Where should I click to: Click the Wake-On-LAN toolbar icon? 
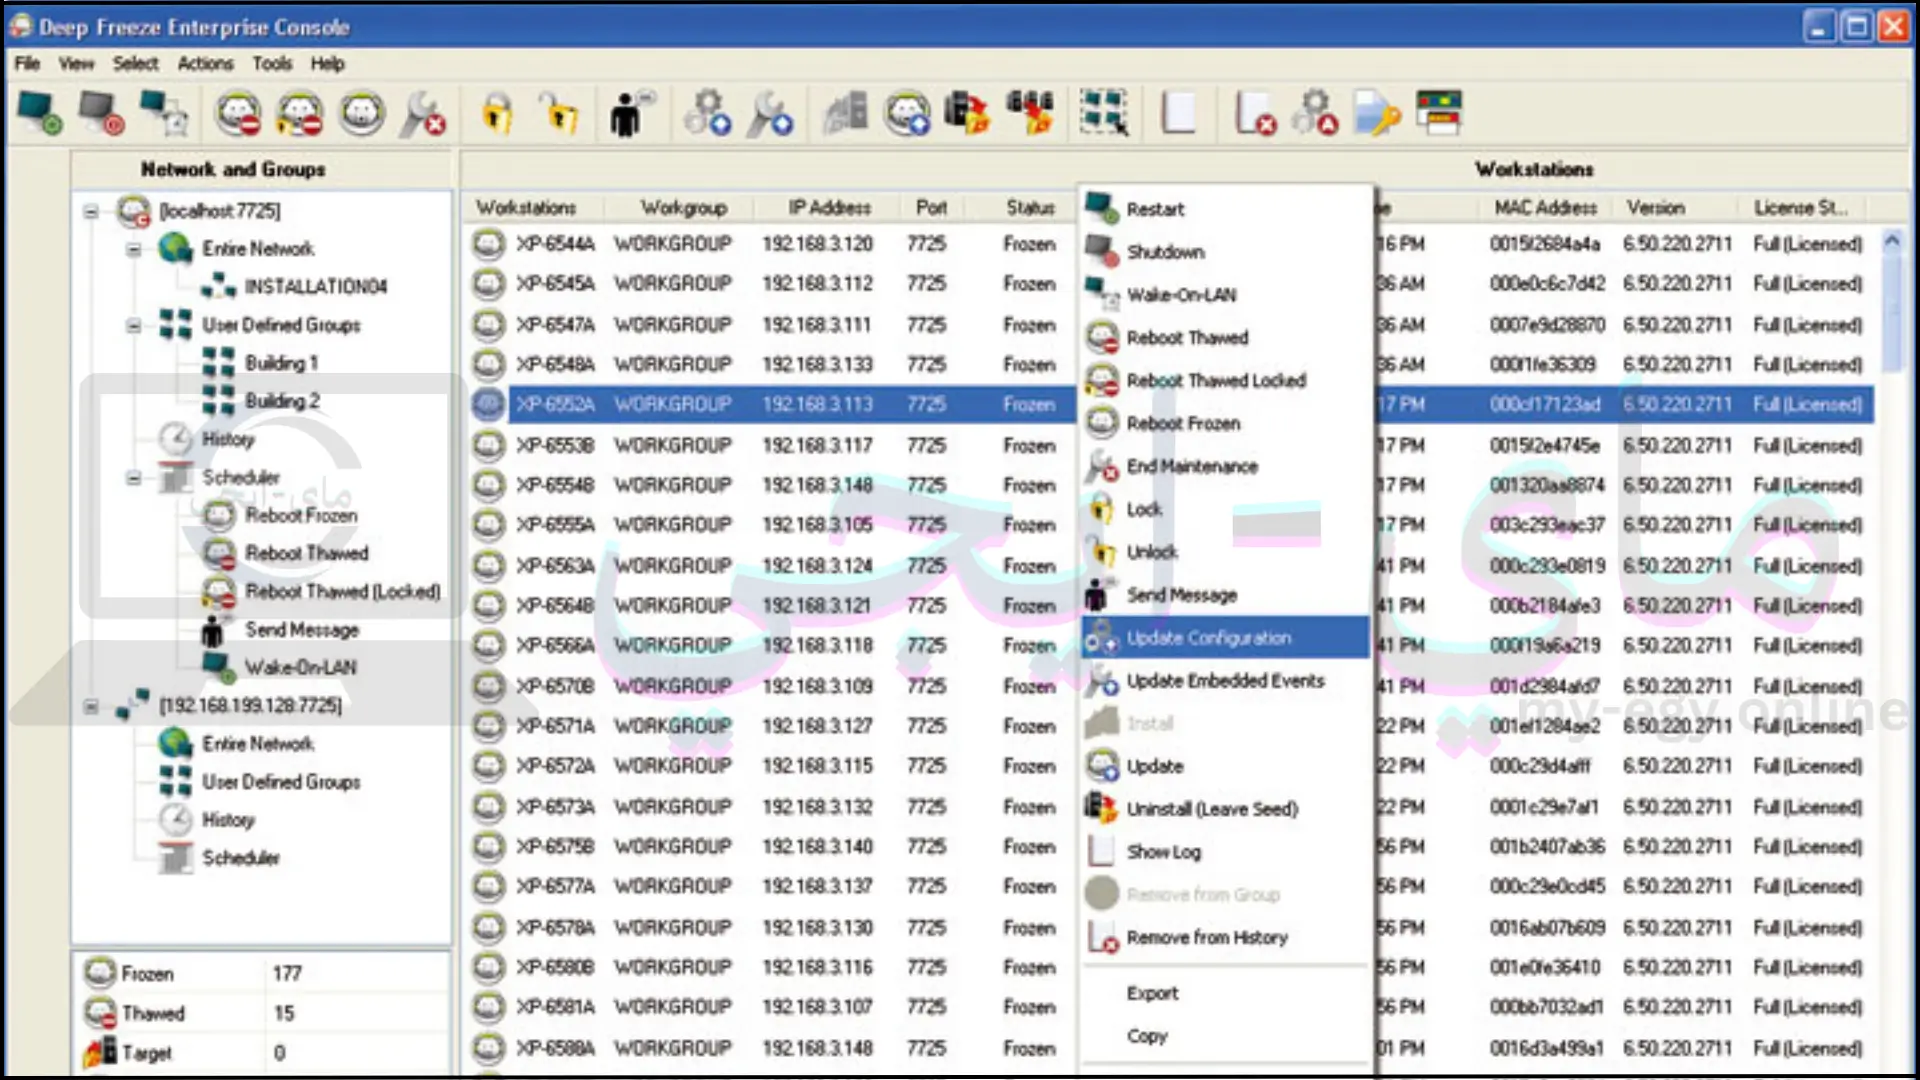coord(163,113)
